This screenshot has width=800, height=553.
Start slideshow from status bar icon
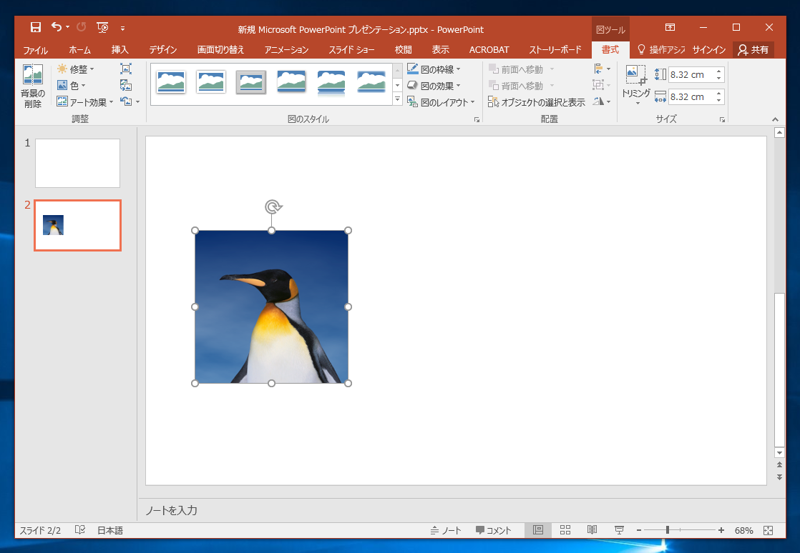(619, 530)
